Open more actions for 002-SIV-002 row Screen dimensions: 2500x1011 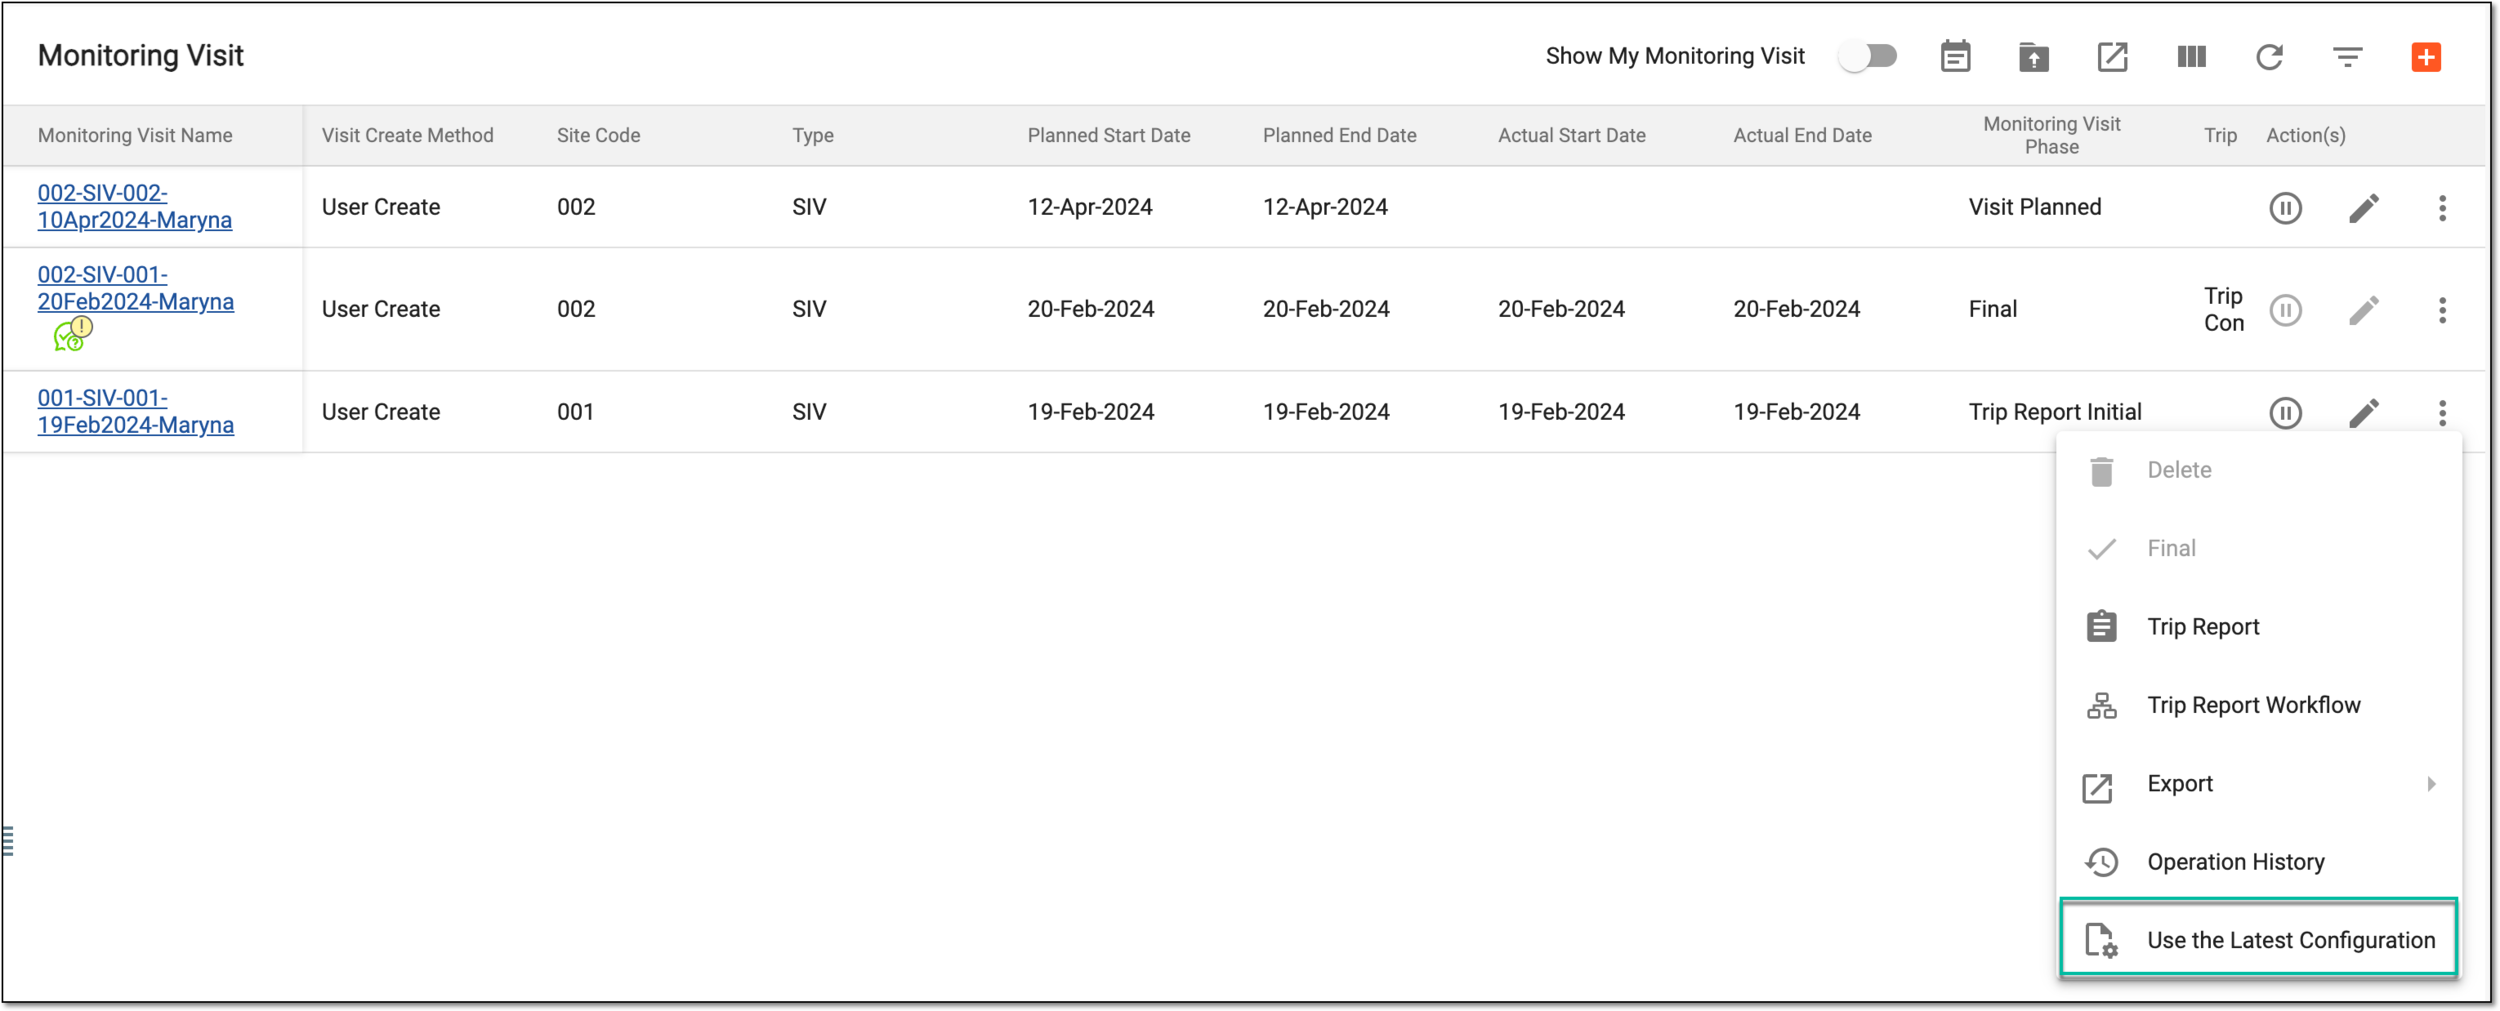pyautogui.click(x=2442, y=208)
